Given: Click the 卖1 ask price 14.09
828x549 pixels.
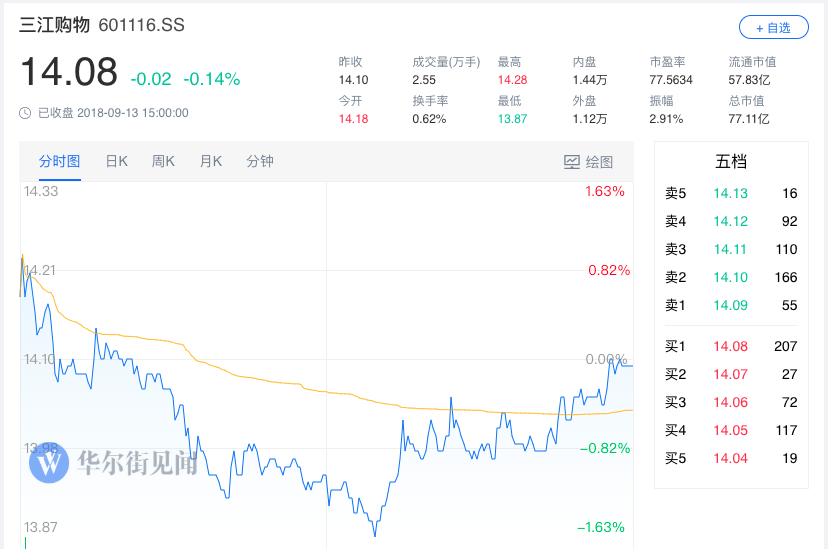Looking at the screenshot, I should [730, 305].
